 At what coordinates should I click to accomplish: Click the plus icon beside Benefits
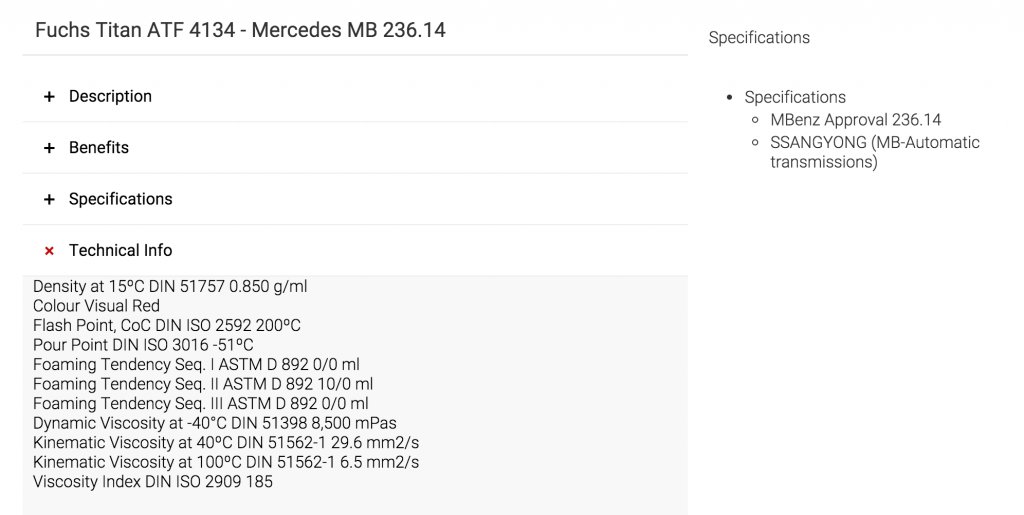pos(49,148)
